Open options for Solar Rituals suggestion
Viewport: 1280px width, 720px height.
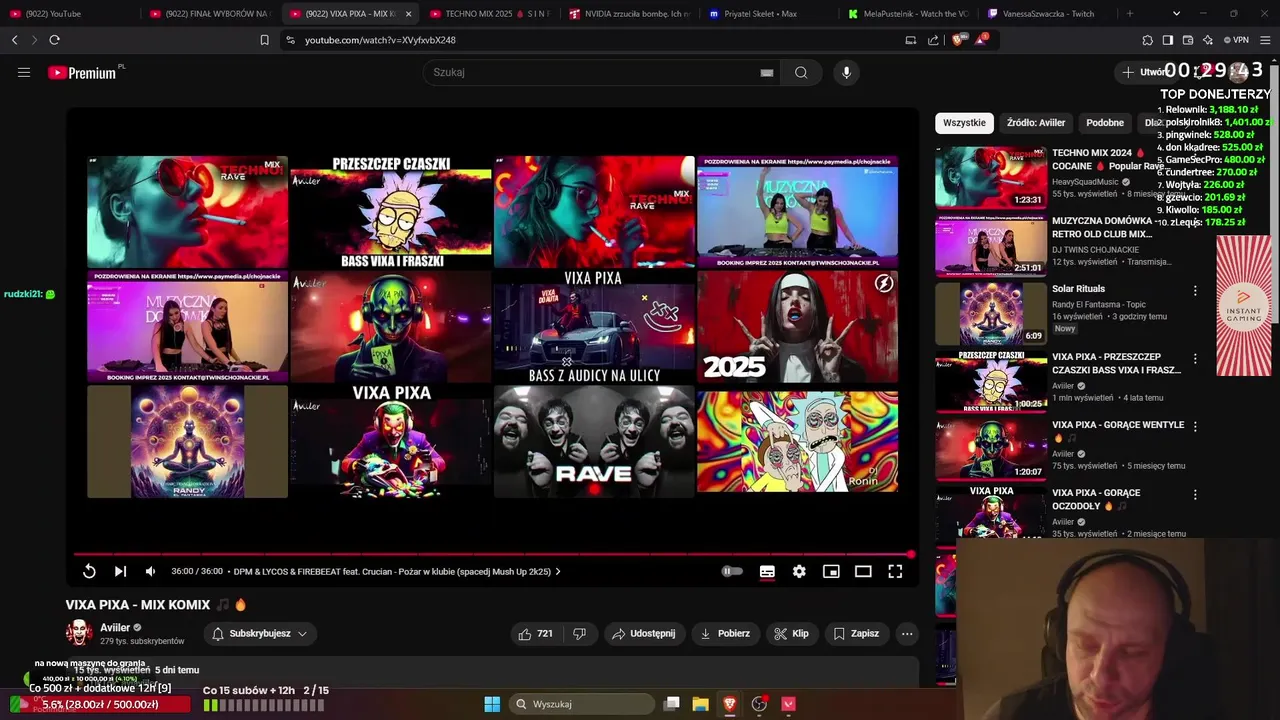coord(1195,290)
